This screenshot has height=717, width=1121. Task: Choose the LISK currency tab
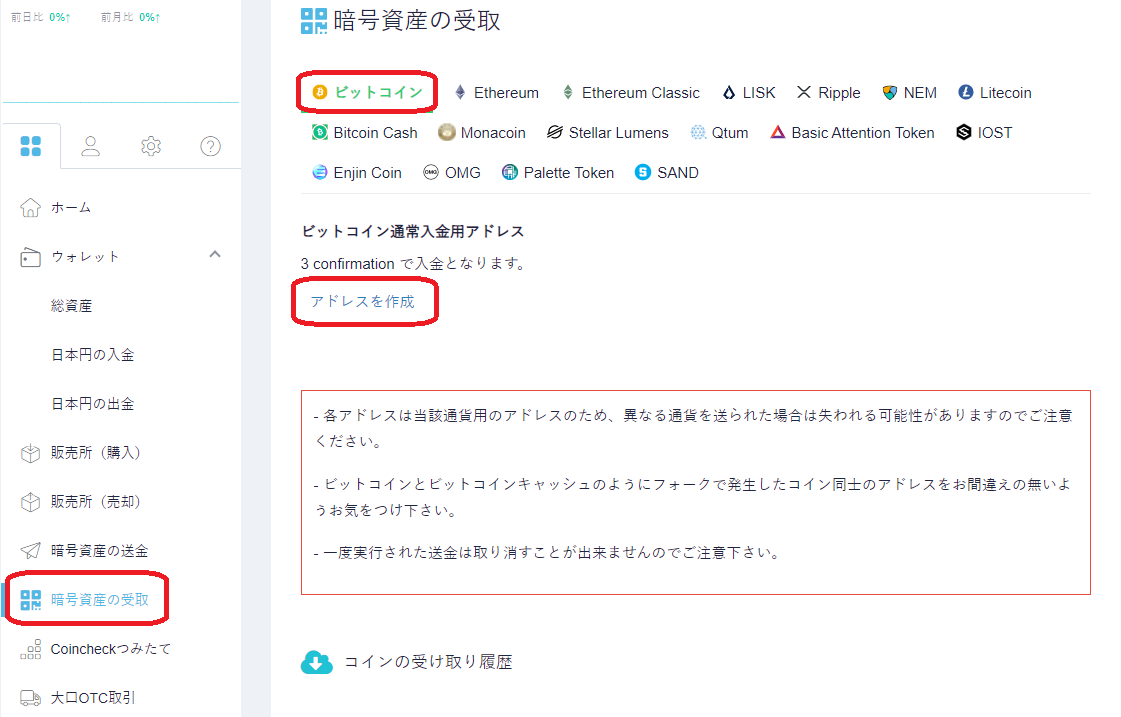tap(749, 93)
